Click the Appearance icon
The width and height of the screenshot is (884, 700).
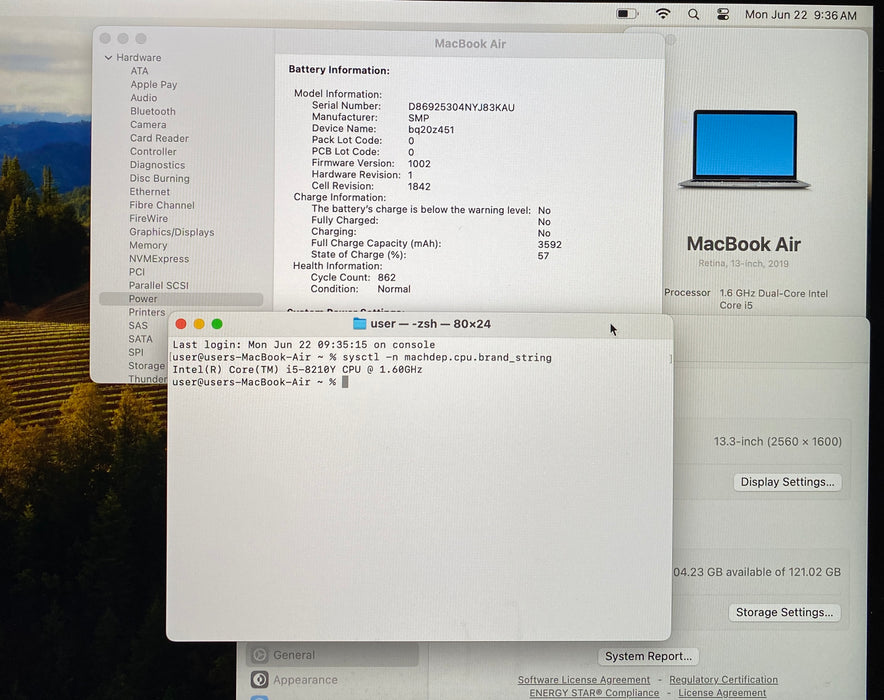coord(259,680)
